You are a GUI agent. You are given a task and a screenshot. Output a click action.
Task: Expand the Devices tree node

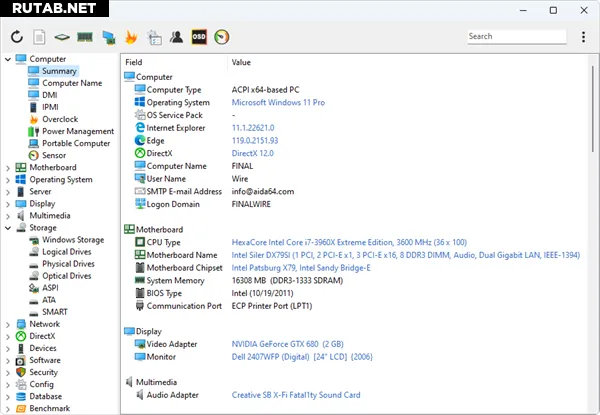coord(8,348)
